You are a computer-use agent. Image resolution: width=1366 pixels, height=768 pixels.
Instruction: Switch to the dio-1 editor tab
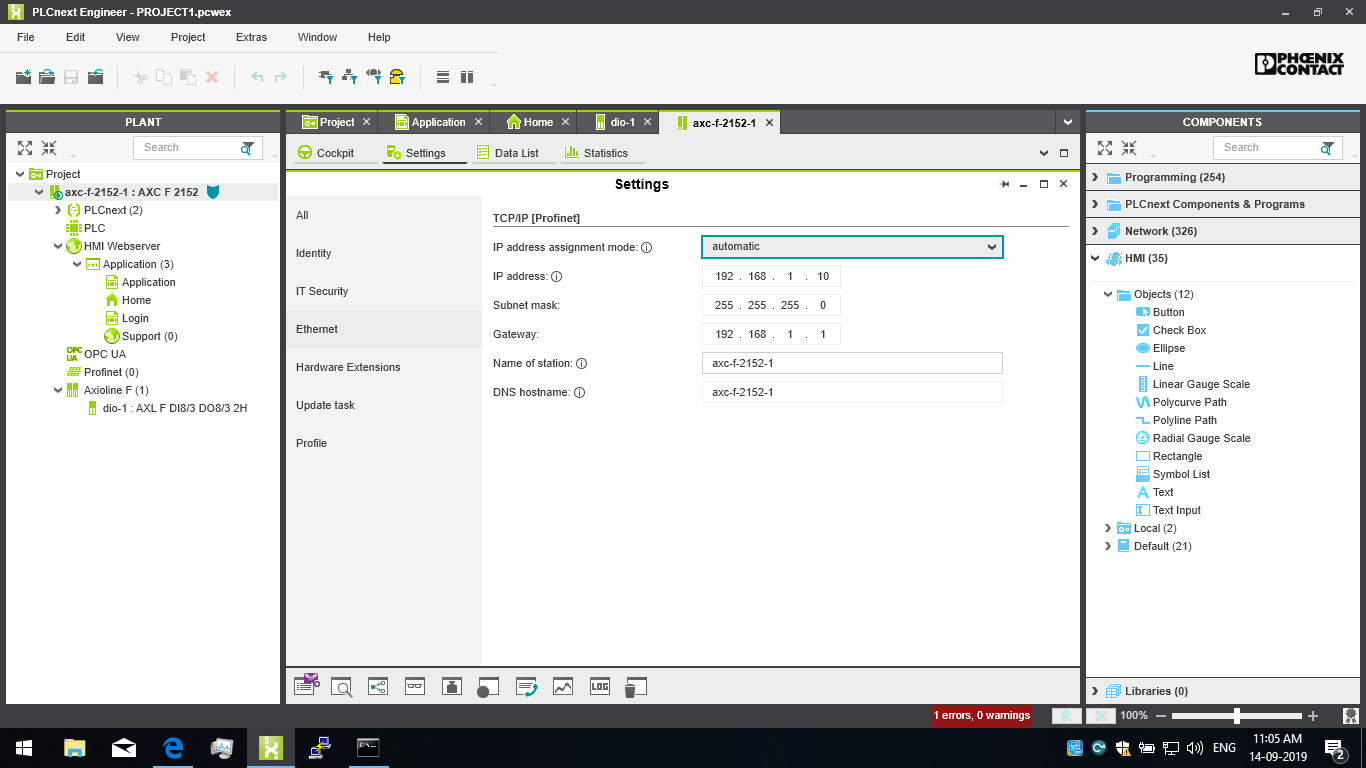622,122
